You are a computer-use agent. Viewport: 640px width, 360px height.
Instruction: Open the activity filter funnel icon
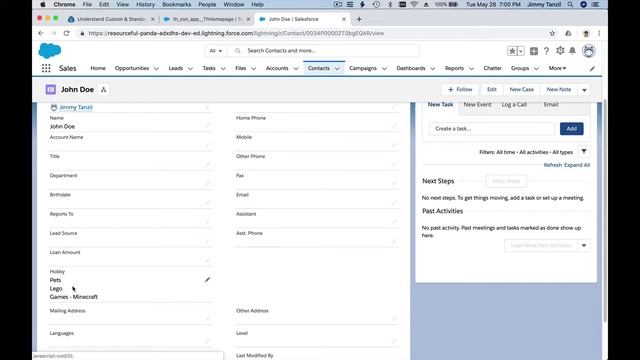tap(584, 152)
